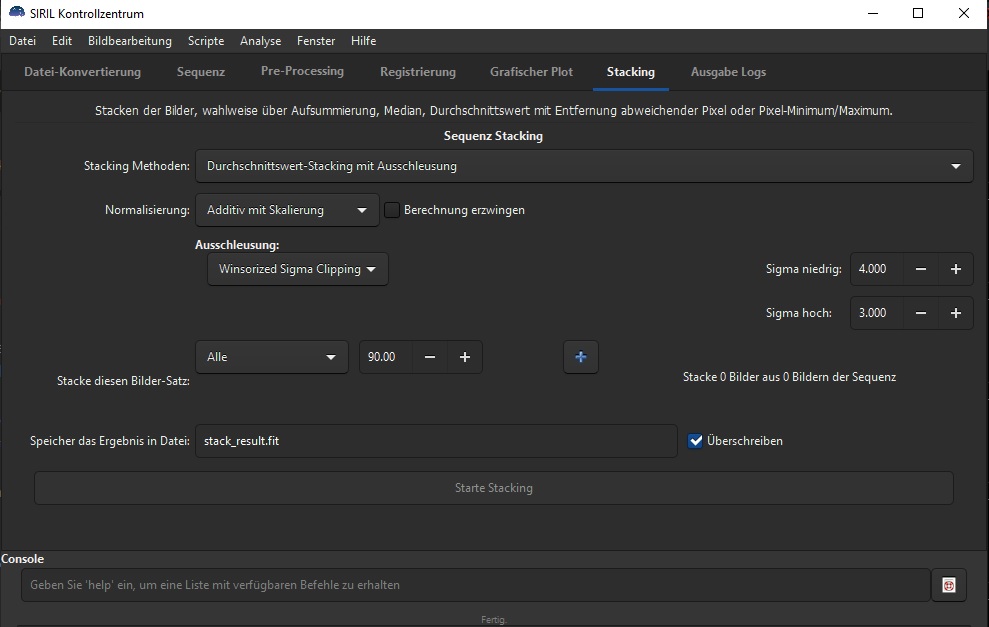Open the Bildbearbeitung menu
Image resolution: width=989 pixels, height=627 pixels.
point(129,41)
